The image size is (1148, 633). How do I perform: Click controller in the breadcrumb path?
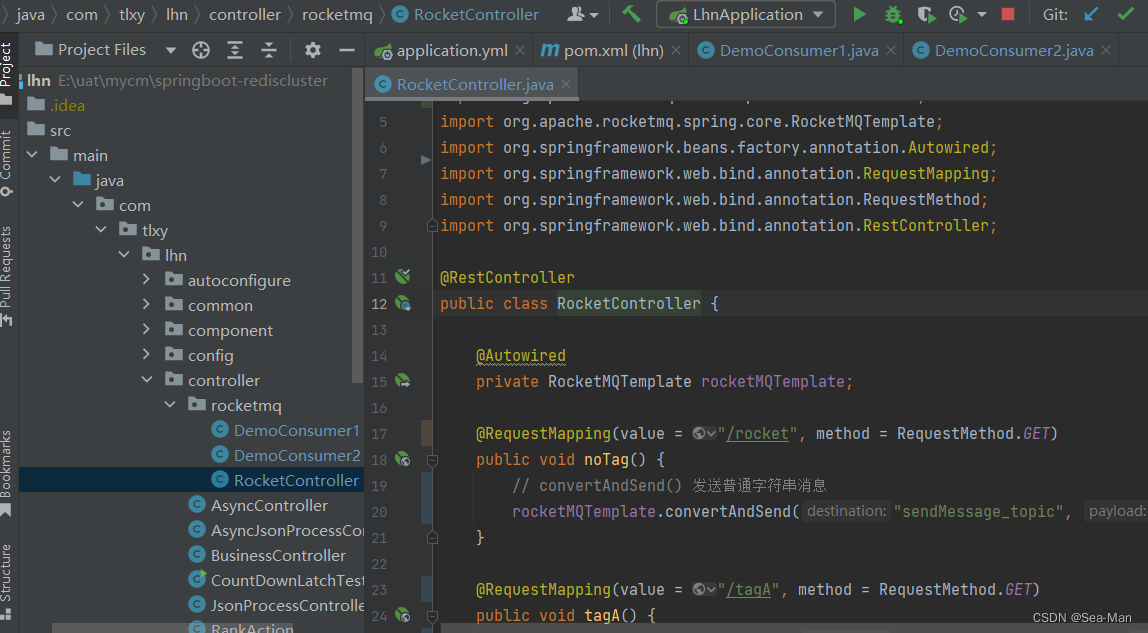click(x=245, y=15)
